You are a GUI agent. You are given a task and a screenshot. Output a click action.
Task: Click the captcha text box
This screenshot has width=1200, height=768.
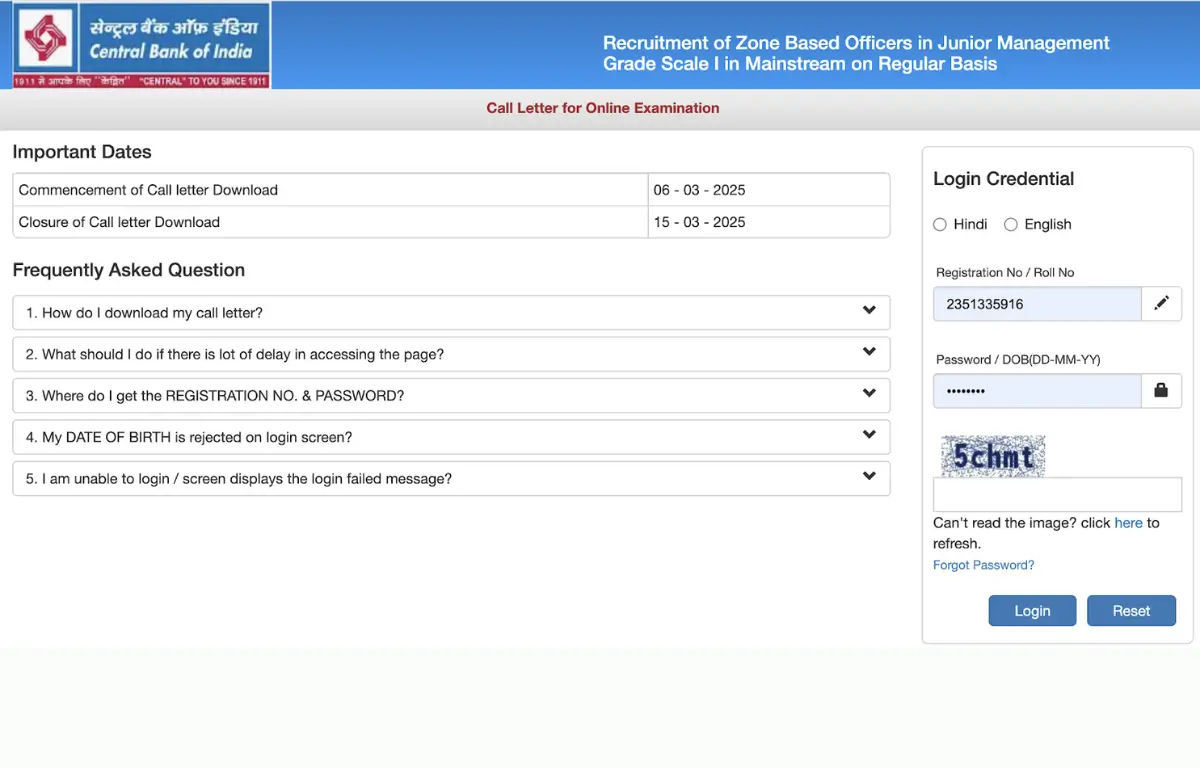click(1057, 495)
